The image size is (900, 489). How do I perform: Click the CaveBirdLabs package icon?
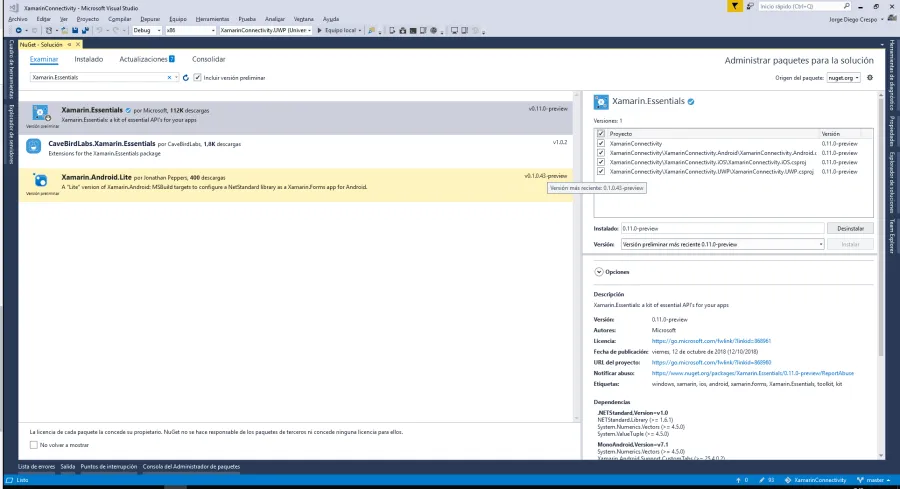(33, 146)
